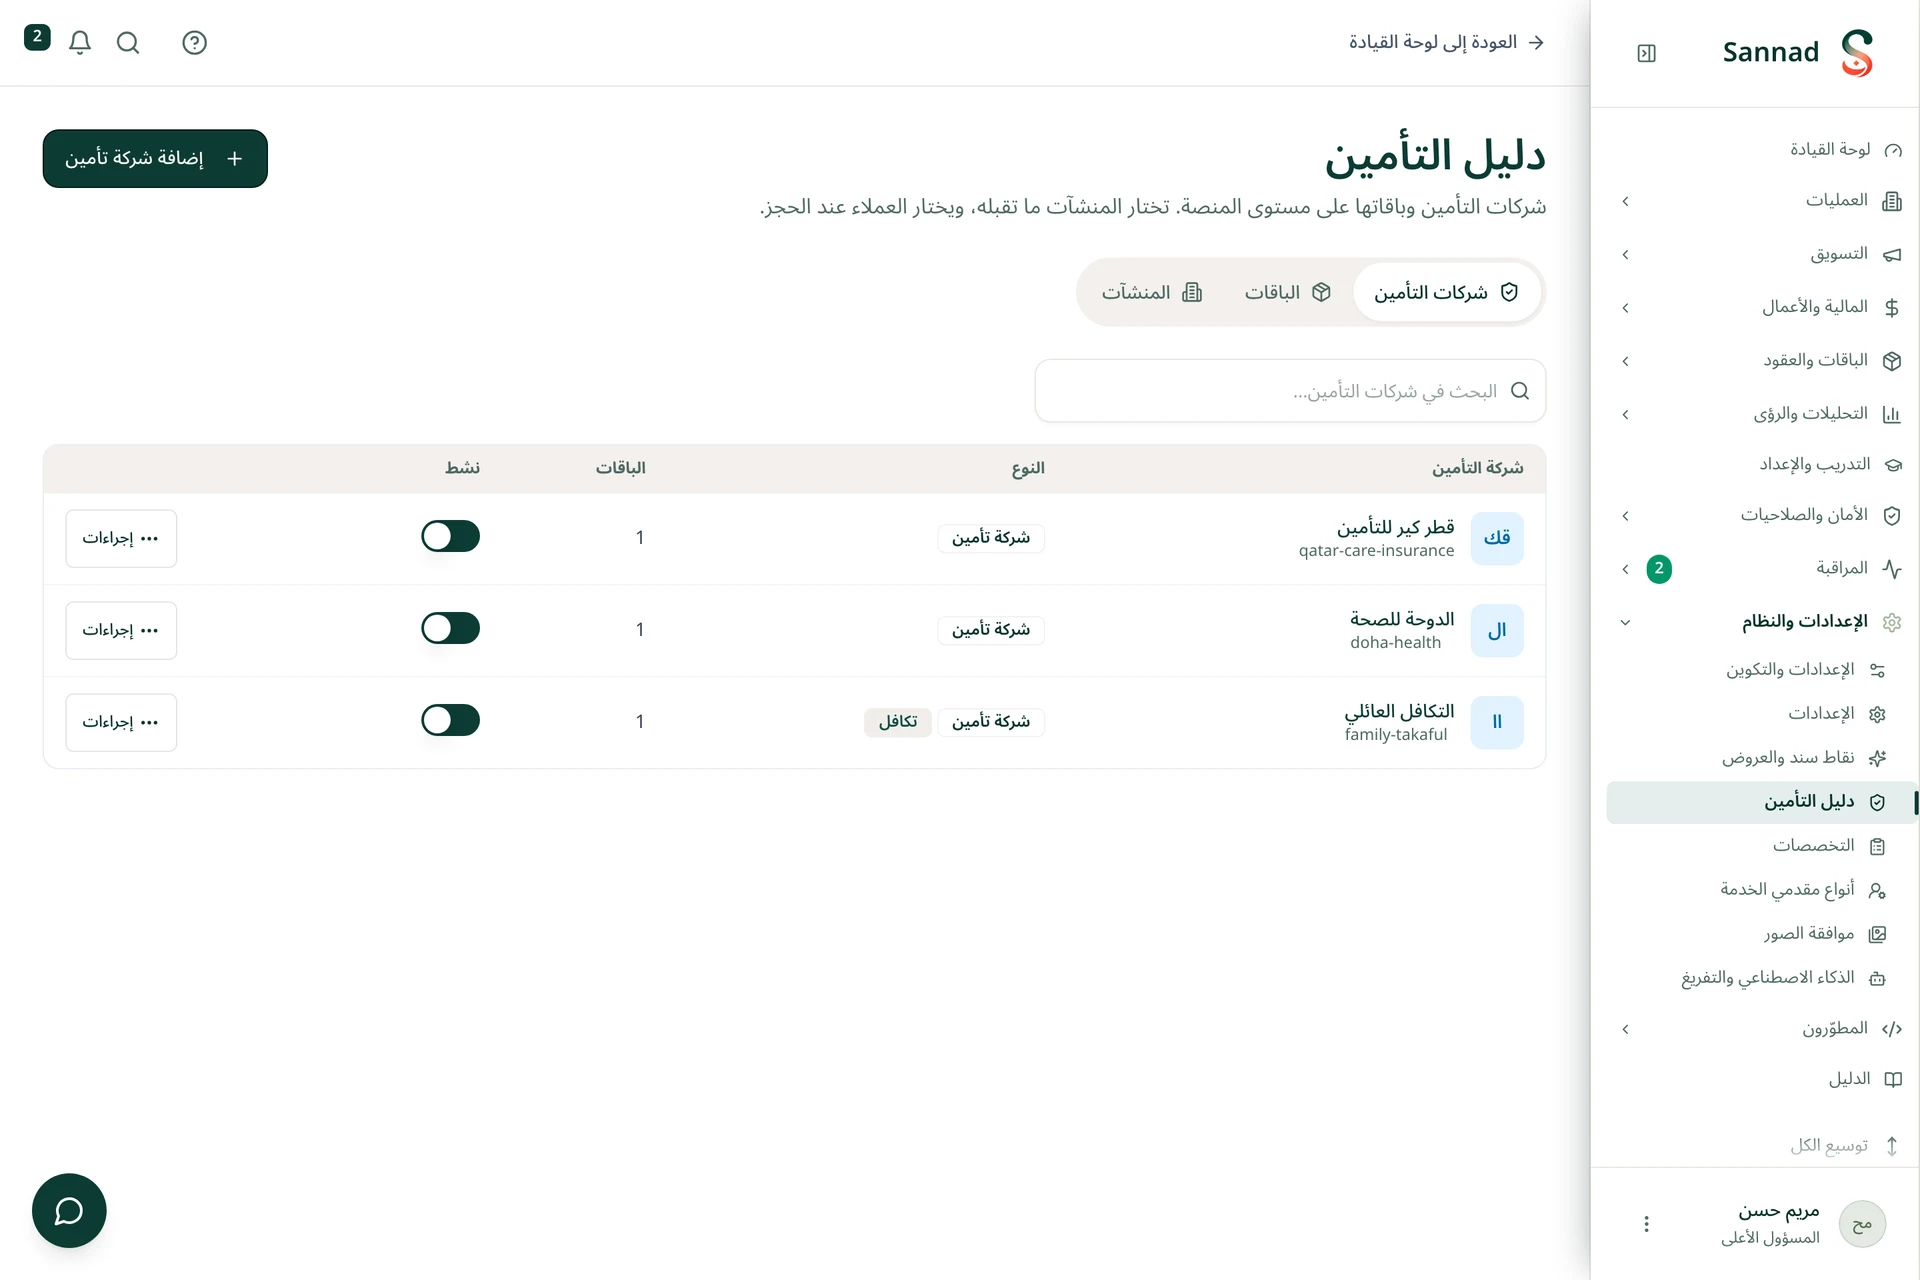Open الإعدادات والتكوين sidebar item
Screen dimensions: 1920x1280
coord(1761,670)
